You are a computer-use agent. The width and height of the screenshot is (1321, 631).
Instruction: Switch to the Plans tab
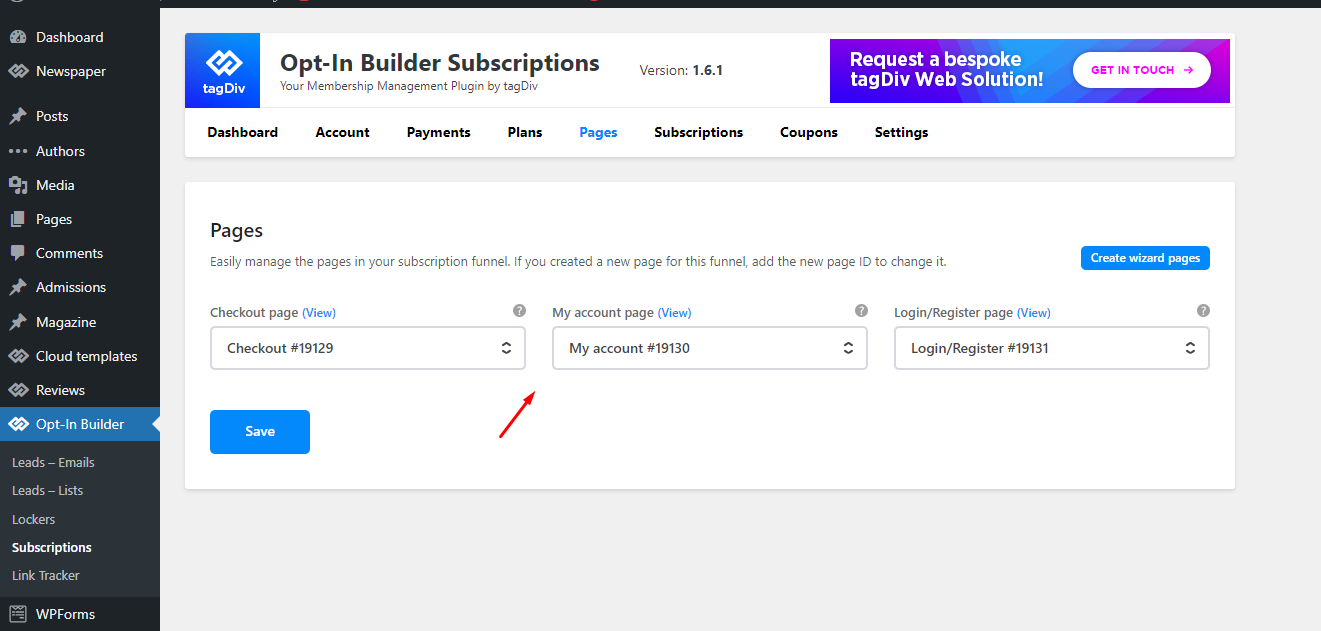(x=525, y=132)
